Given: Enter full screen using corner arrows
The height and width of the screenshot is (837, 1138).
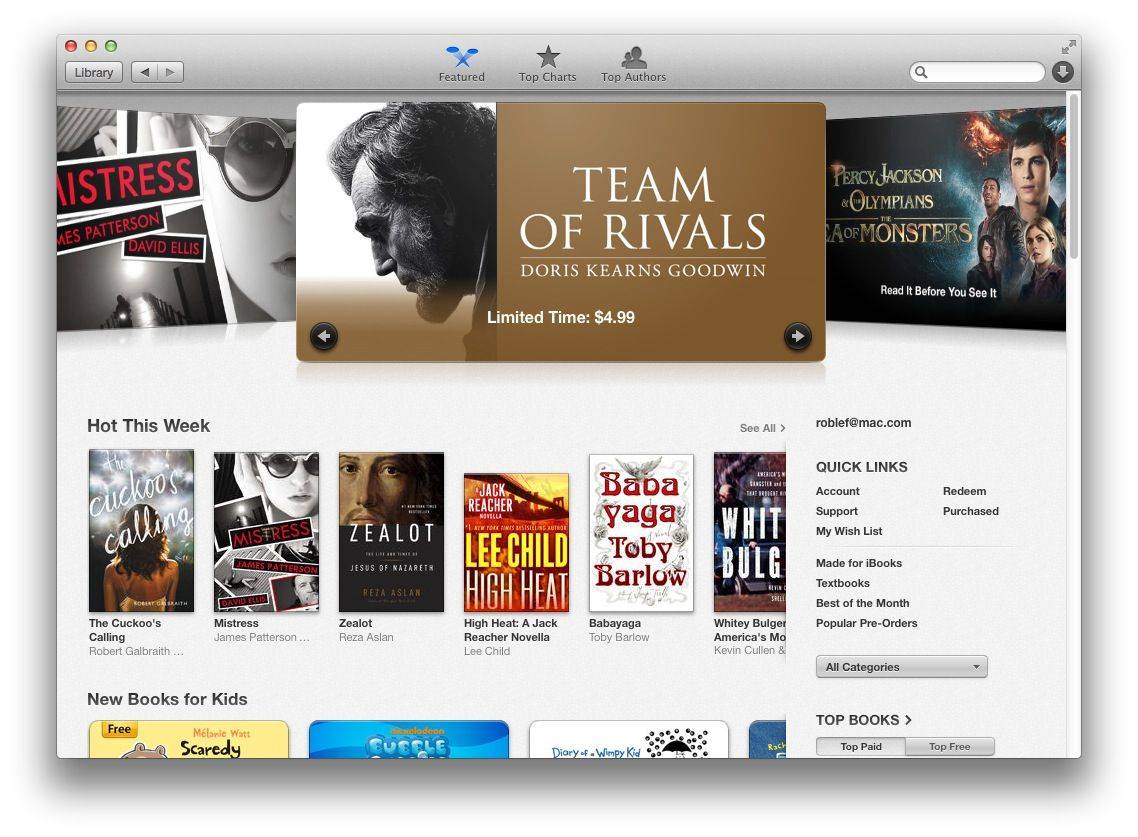Looking at the screenshot, I should click(1068, 47).
